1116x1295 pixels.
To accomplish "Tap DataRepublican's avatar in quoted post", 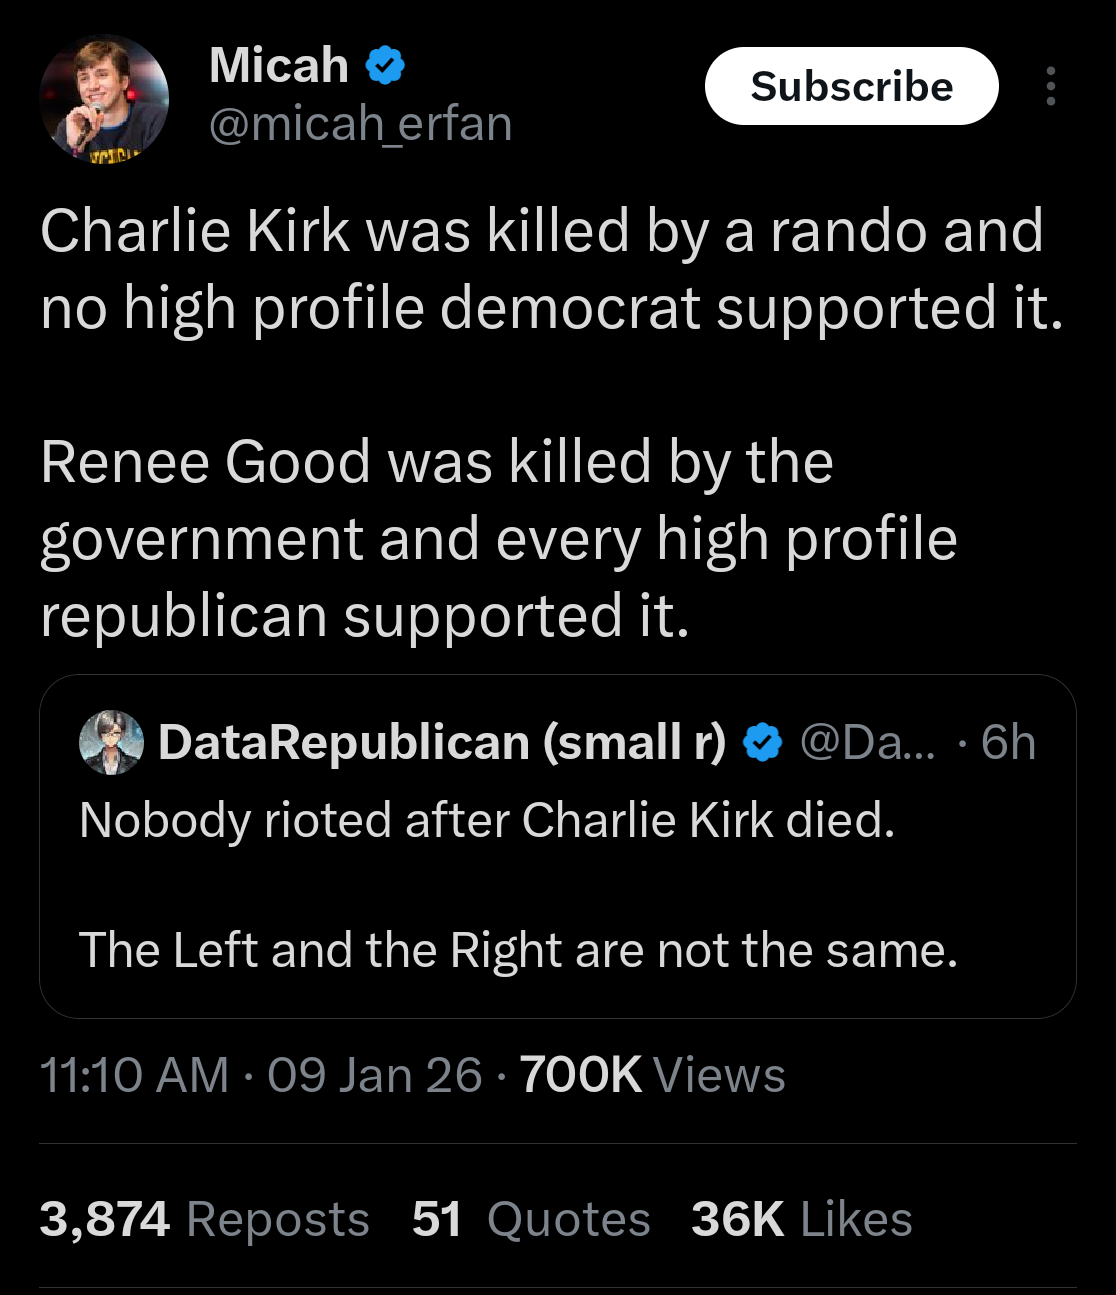I will [111, 742].
